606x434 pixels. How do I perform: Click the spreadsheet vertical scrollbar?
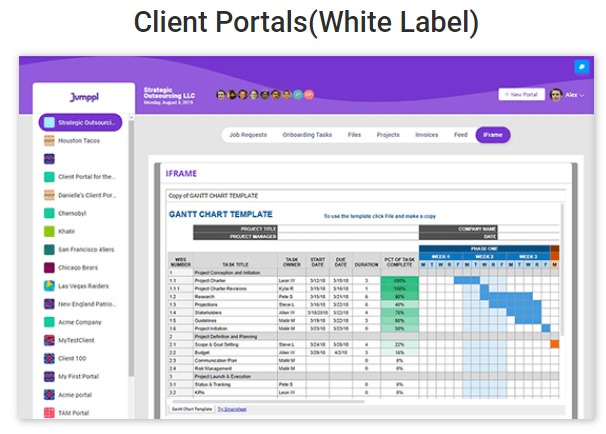click(x=563, y=271)
